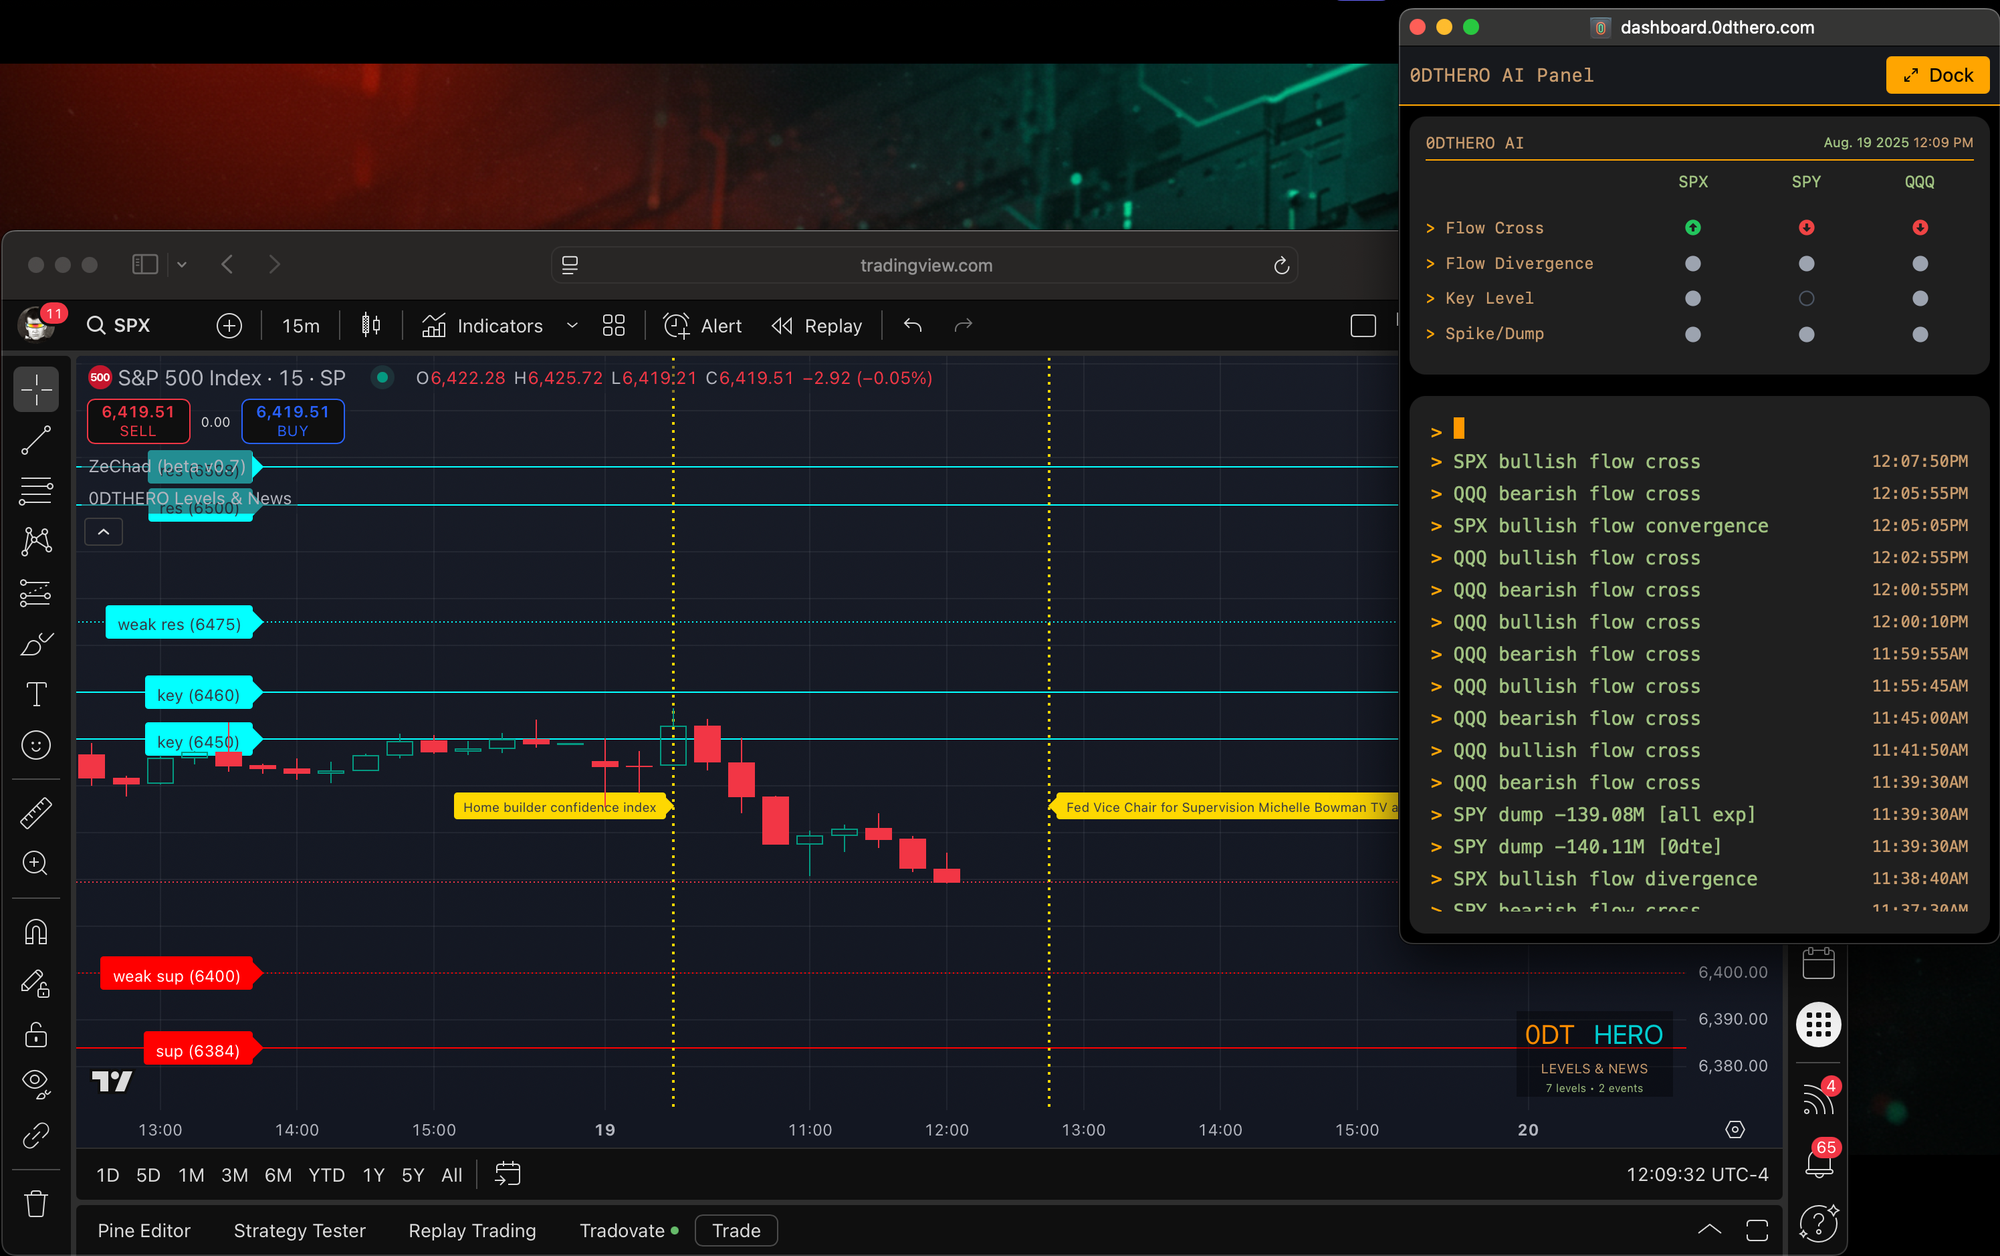Select the 1M time range
This screenshot has height=1256, width=2000.
[191, 1175]
